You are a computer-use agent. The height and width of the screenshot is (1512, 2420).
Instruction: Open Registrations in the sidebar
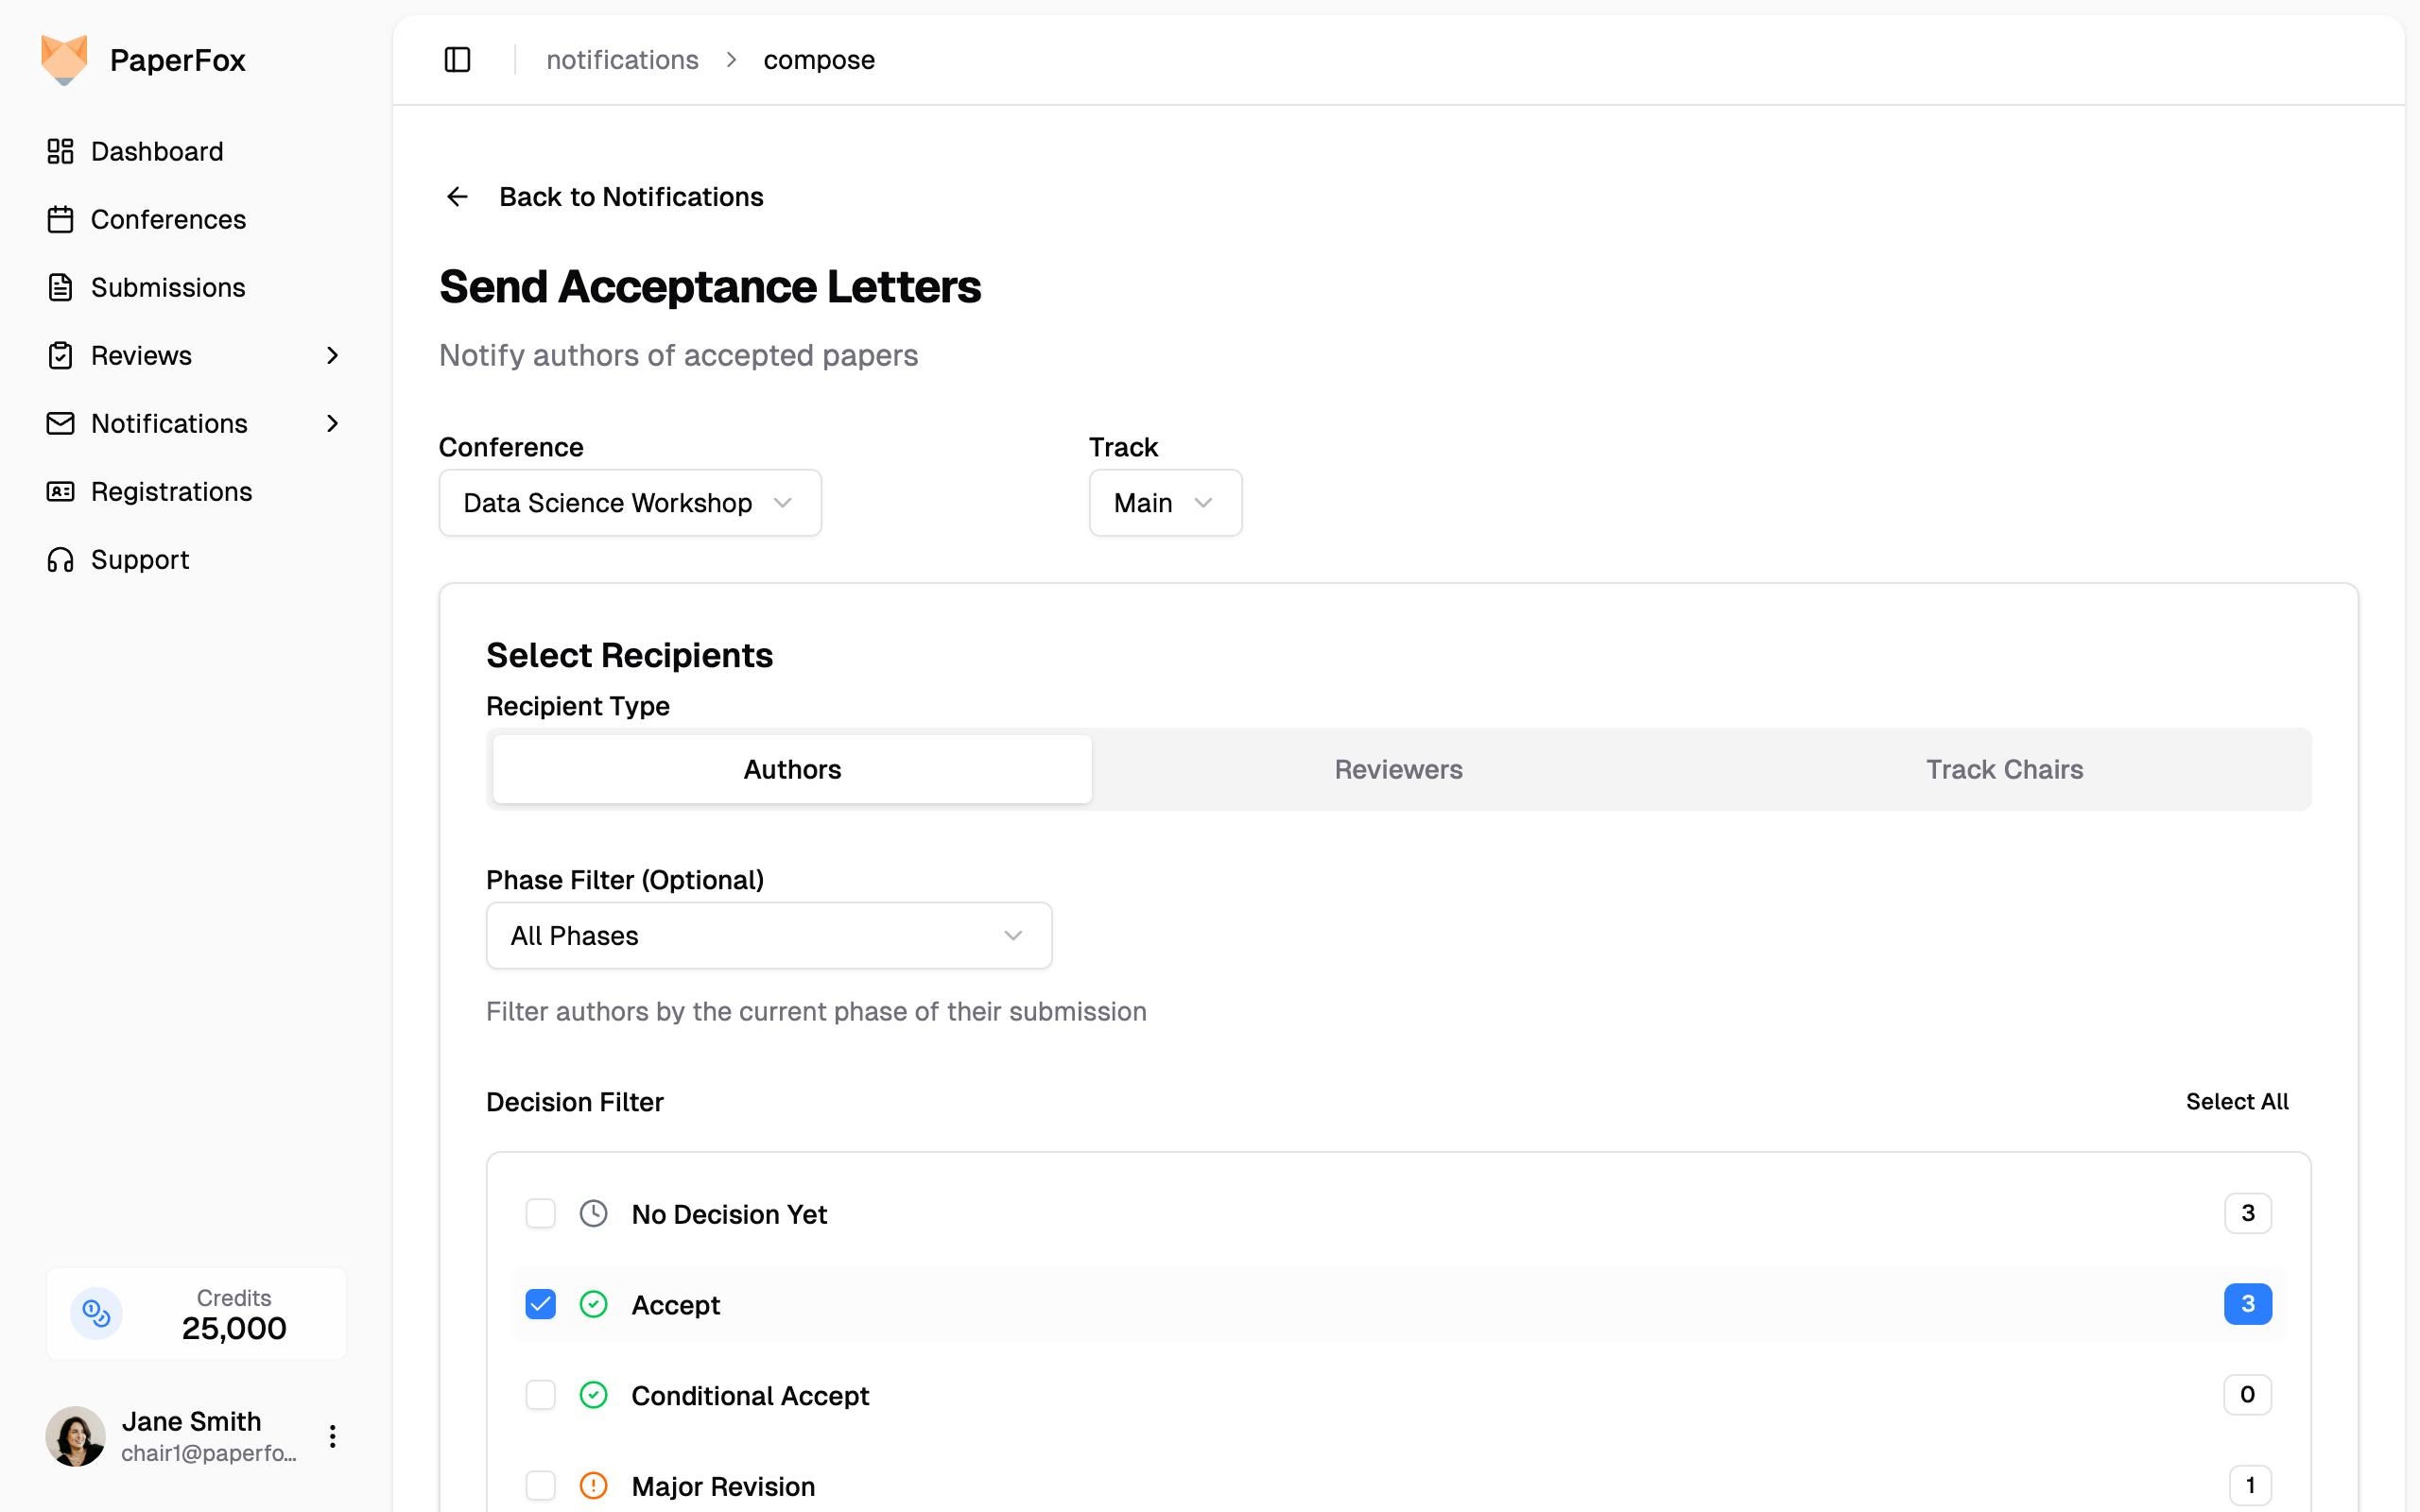(x=171, y=491)
